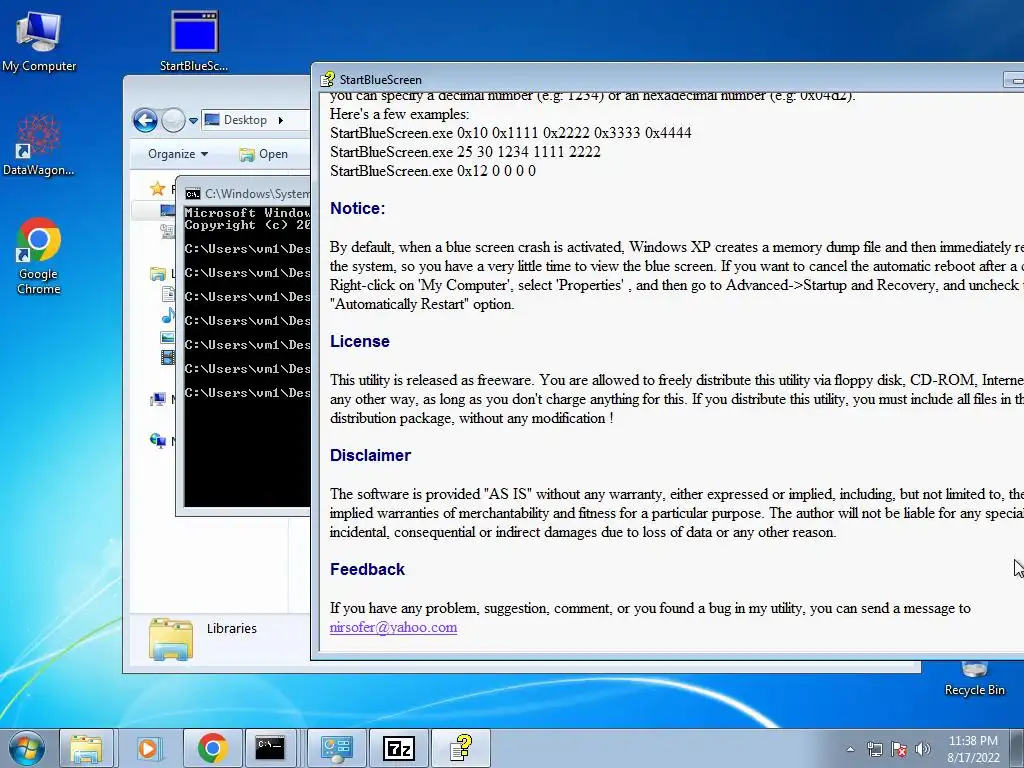Open the Command Prompt window system menu icon
The image size is (1024, 768).
click(x=192, y=194)
